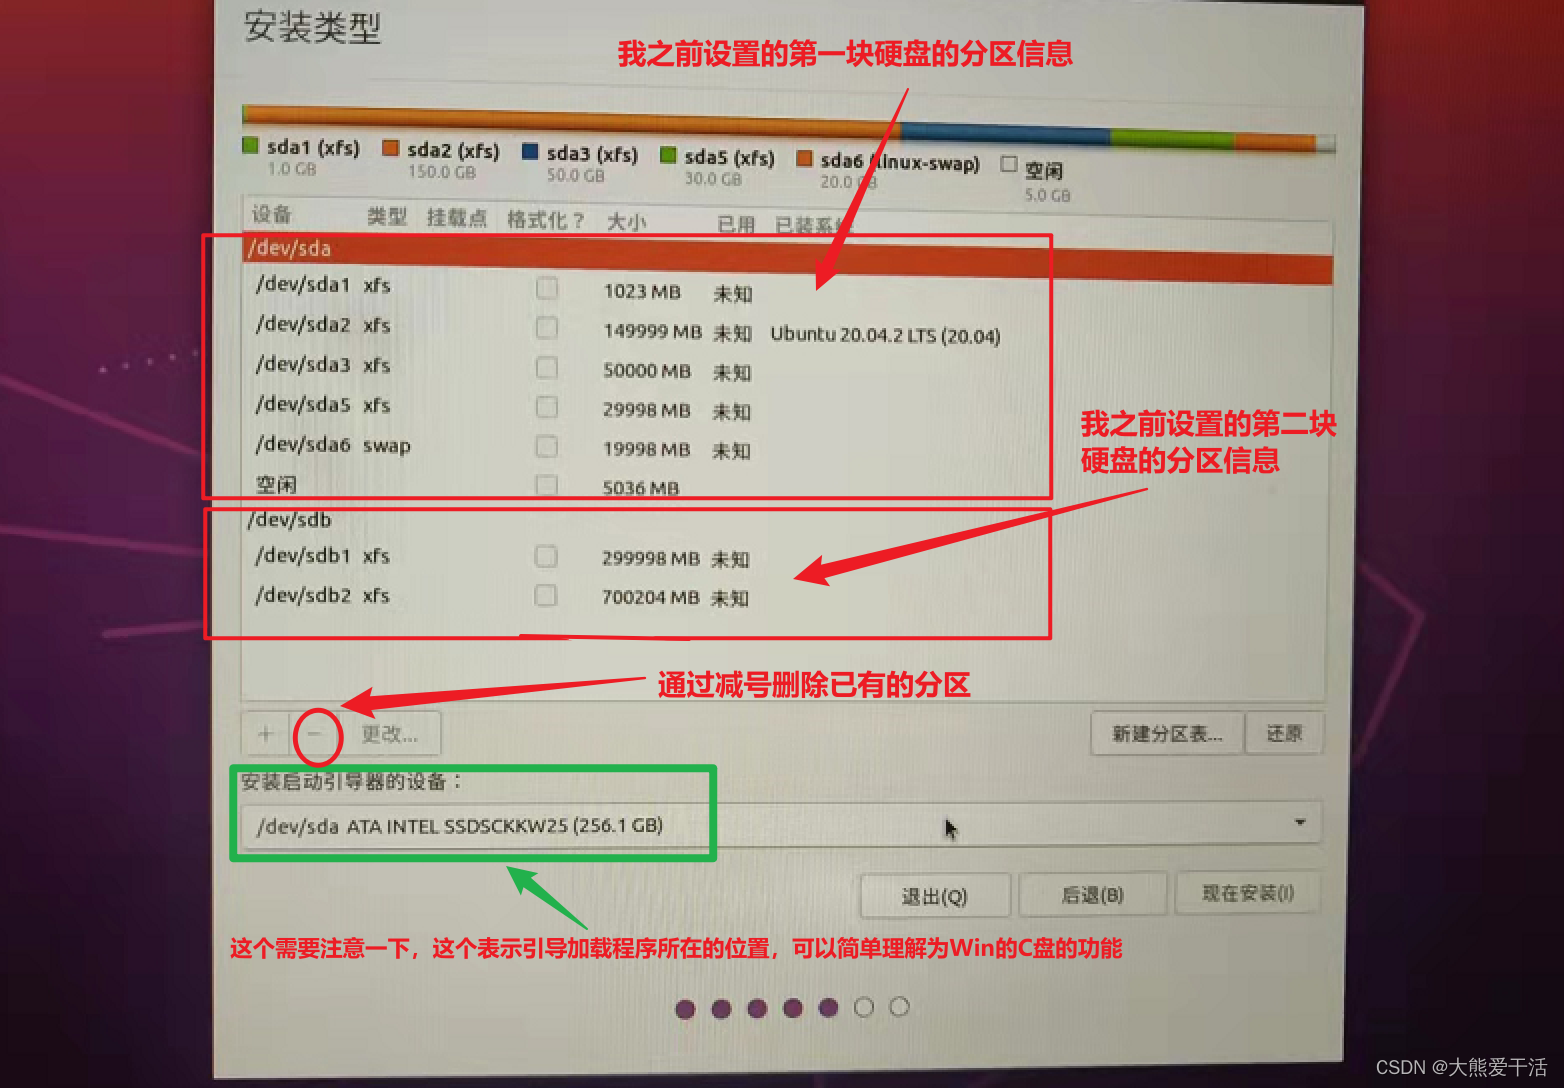Toggle format checkbox for /dev/sda5
This screenshot has width=1564, height=1088.
point(546,407)
